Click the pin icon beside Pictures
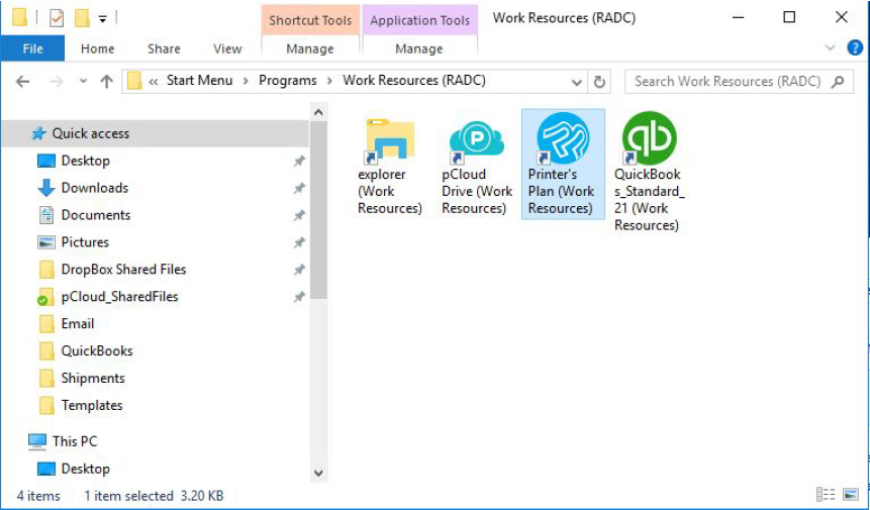This screenshot has height=510, width=870. [x=299, y=243]
